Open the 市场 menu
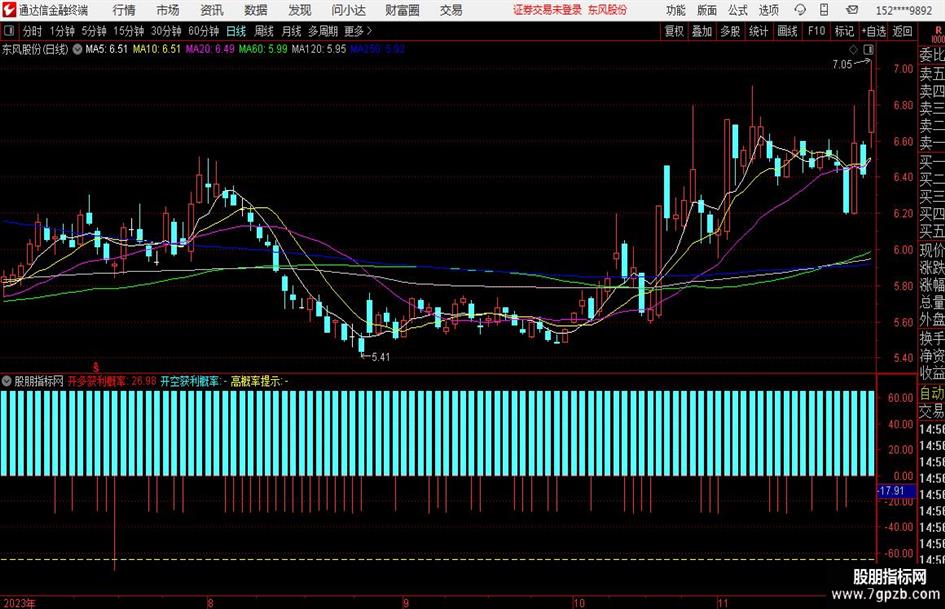 pos(168,10)
